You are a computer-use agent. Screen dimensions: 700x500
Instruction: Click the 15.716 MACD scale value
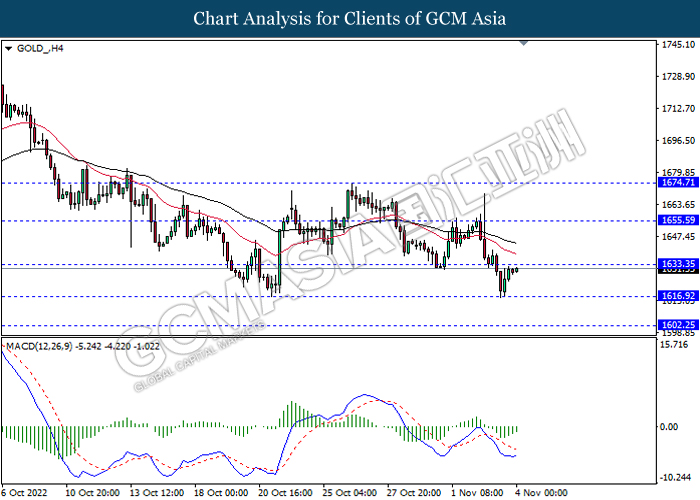(674, 344)
